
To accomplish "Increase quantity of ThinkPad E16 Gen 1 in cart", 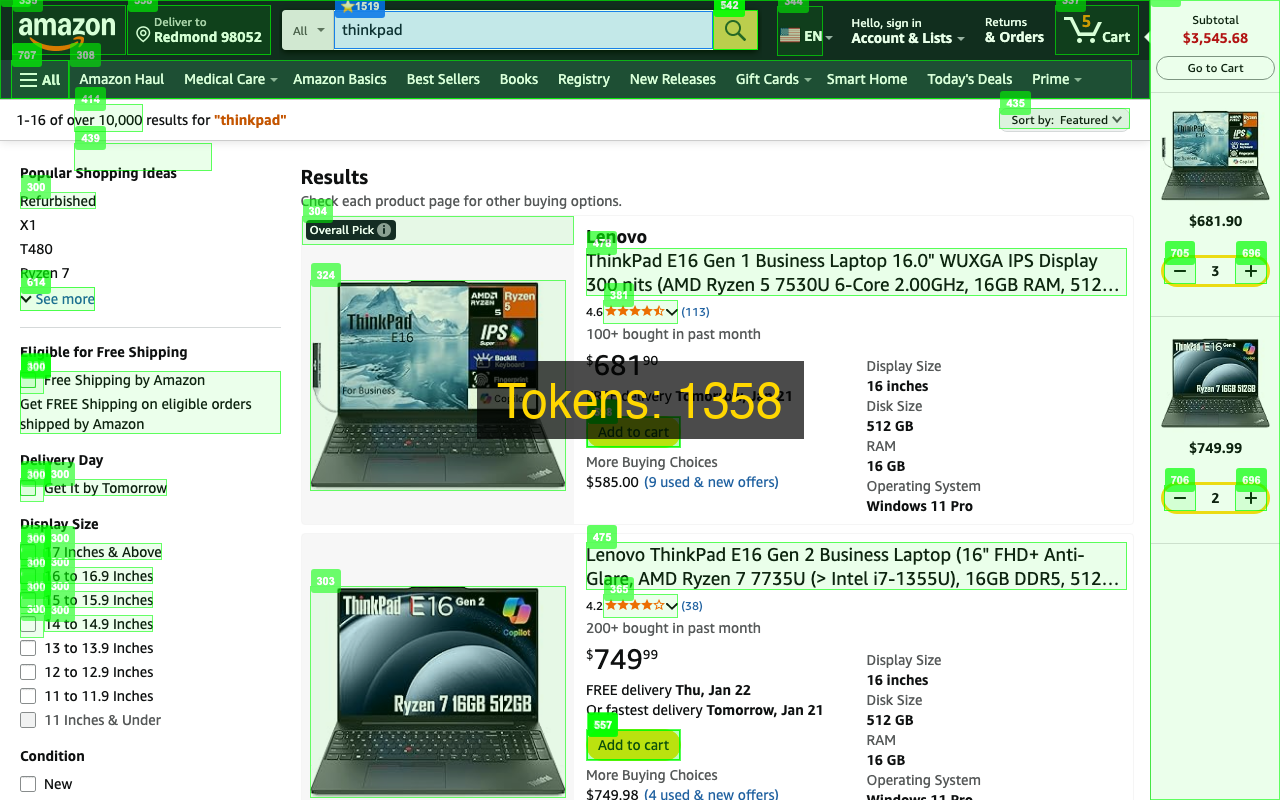I will (x=1251, y=271).
